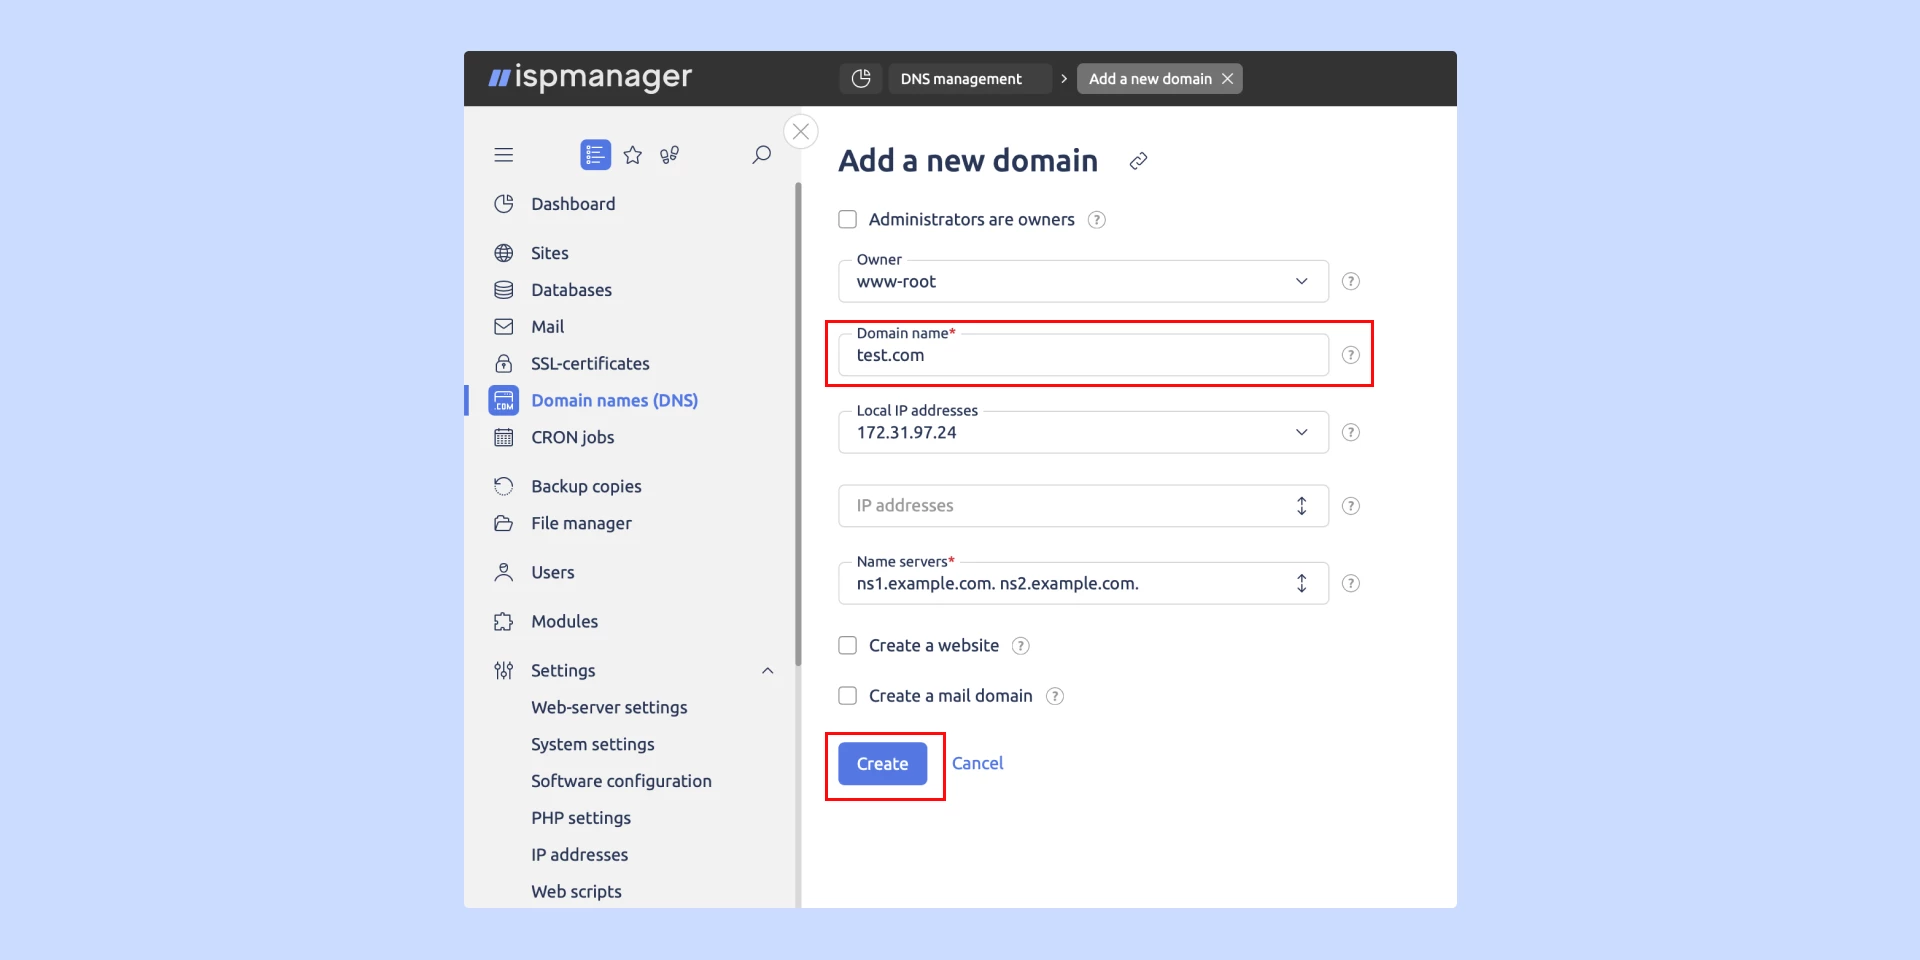Click the CRON jobs calendar icon
This screenshot has height=960, width=1920.
[504, 437]
